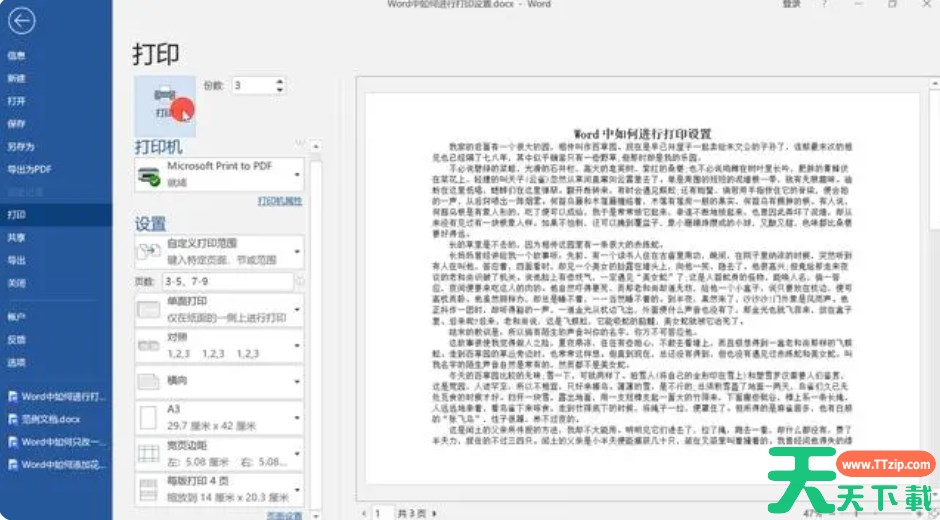
Task: Click the large Print (打印) button
Action: 167,105
